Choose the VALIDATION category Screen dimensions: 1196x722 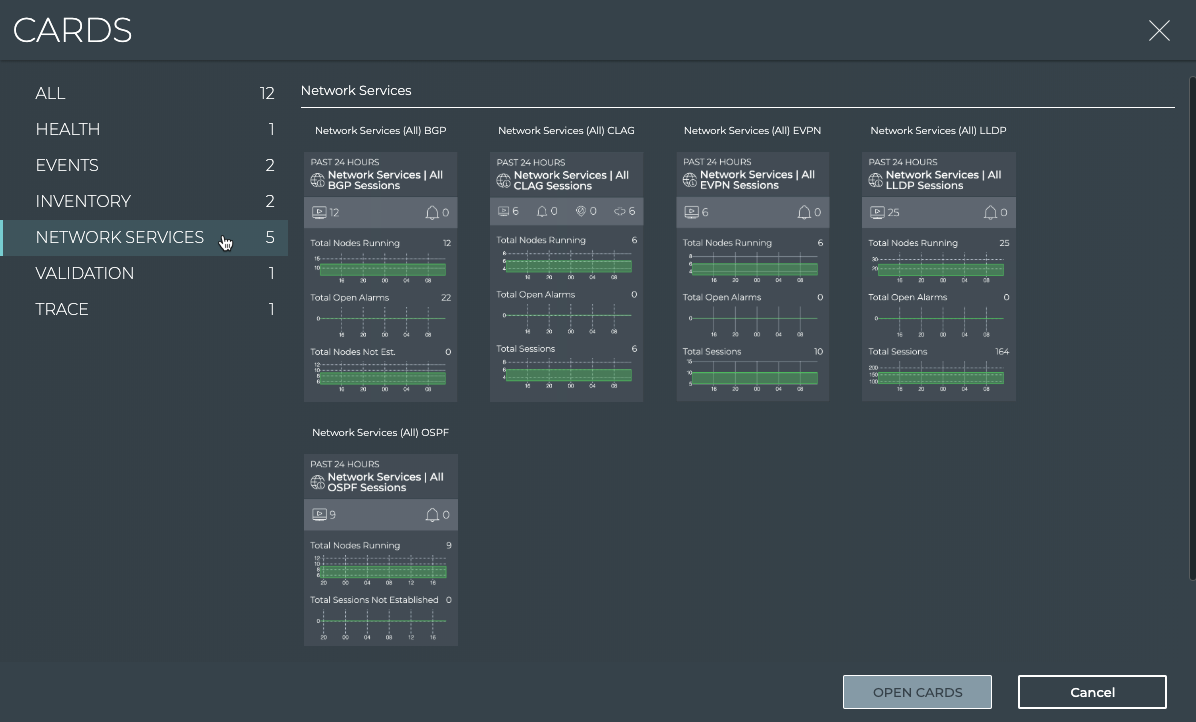pyautogui.click(x=84, y=273)
